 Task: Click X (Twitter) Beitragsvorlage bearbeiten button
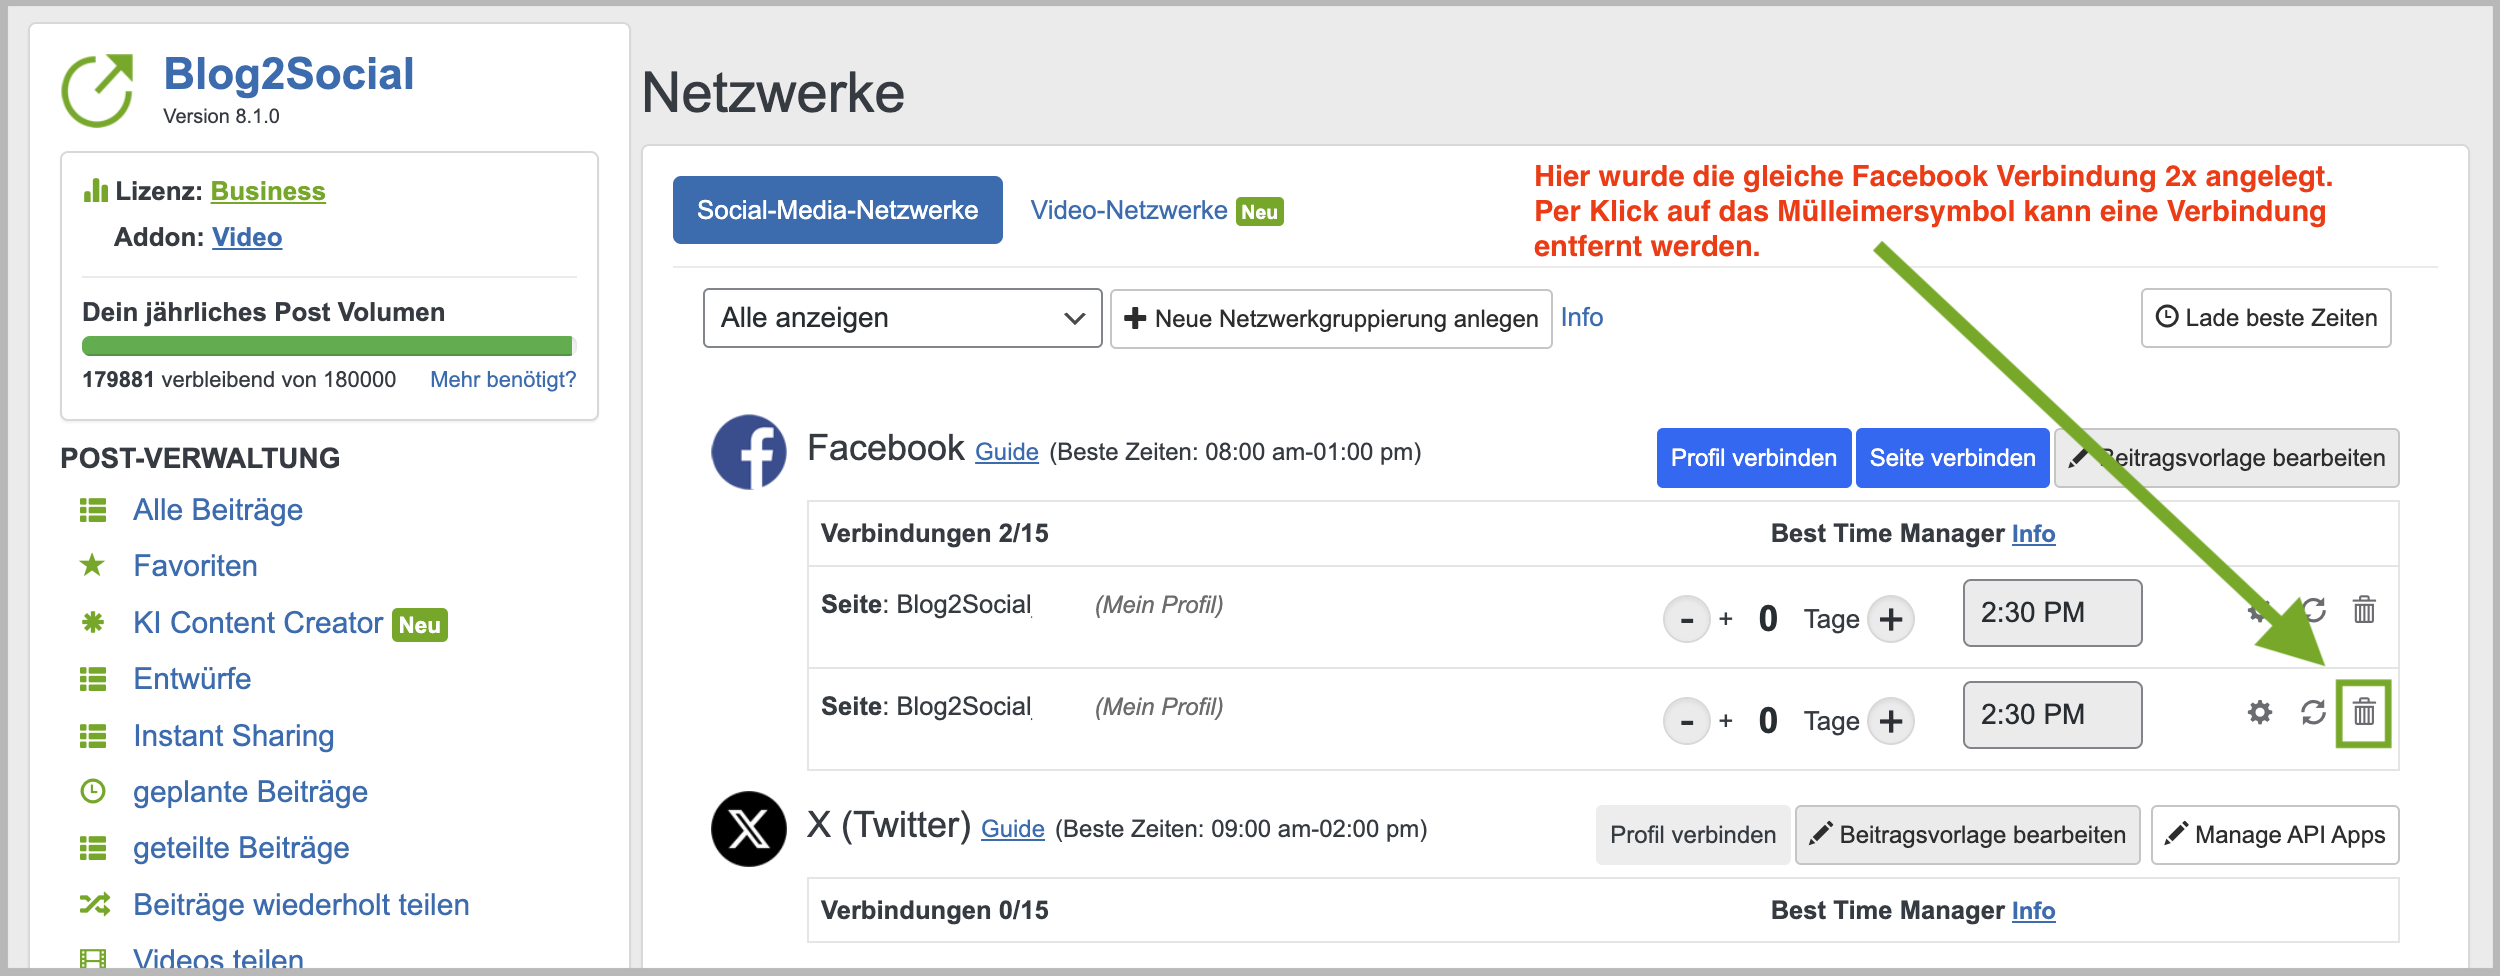(x=1968, y=835)
